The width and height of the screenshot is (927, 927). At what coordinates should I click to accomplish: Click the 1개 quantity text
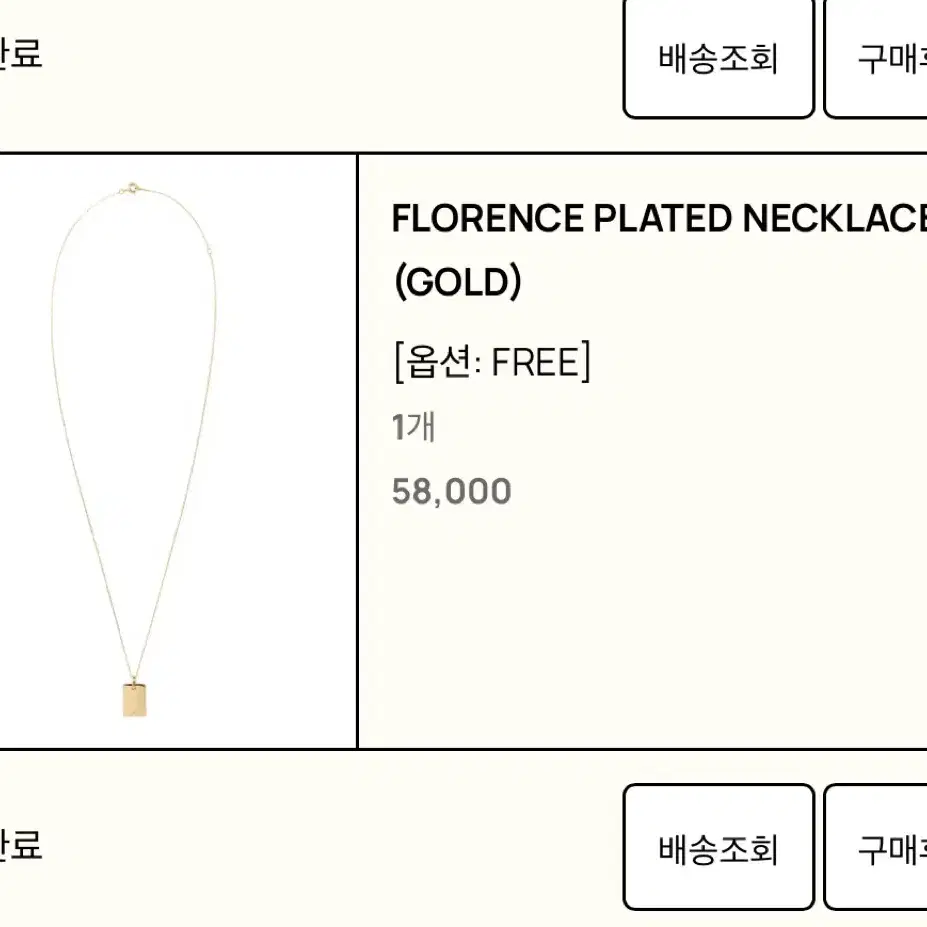tap(414, 427)
